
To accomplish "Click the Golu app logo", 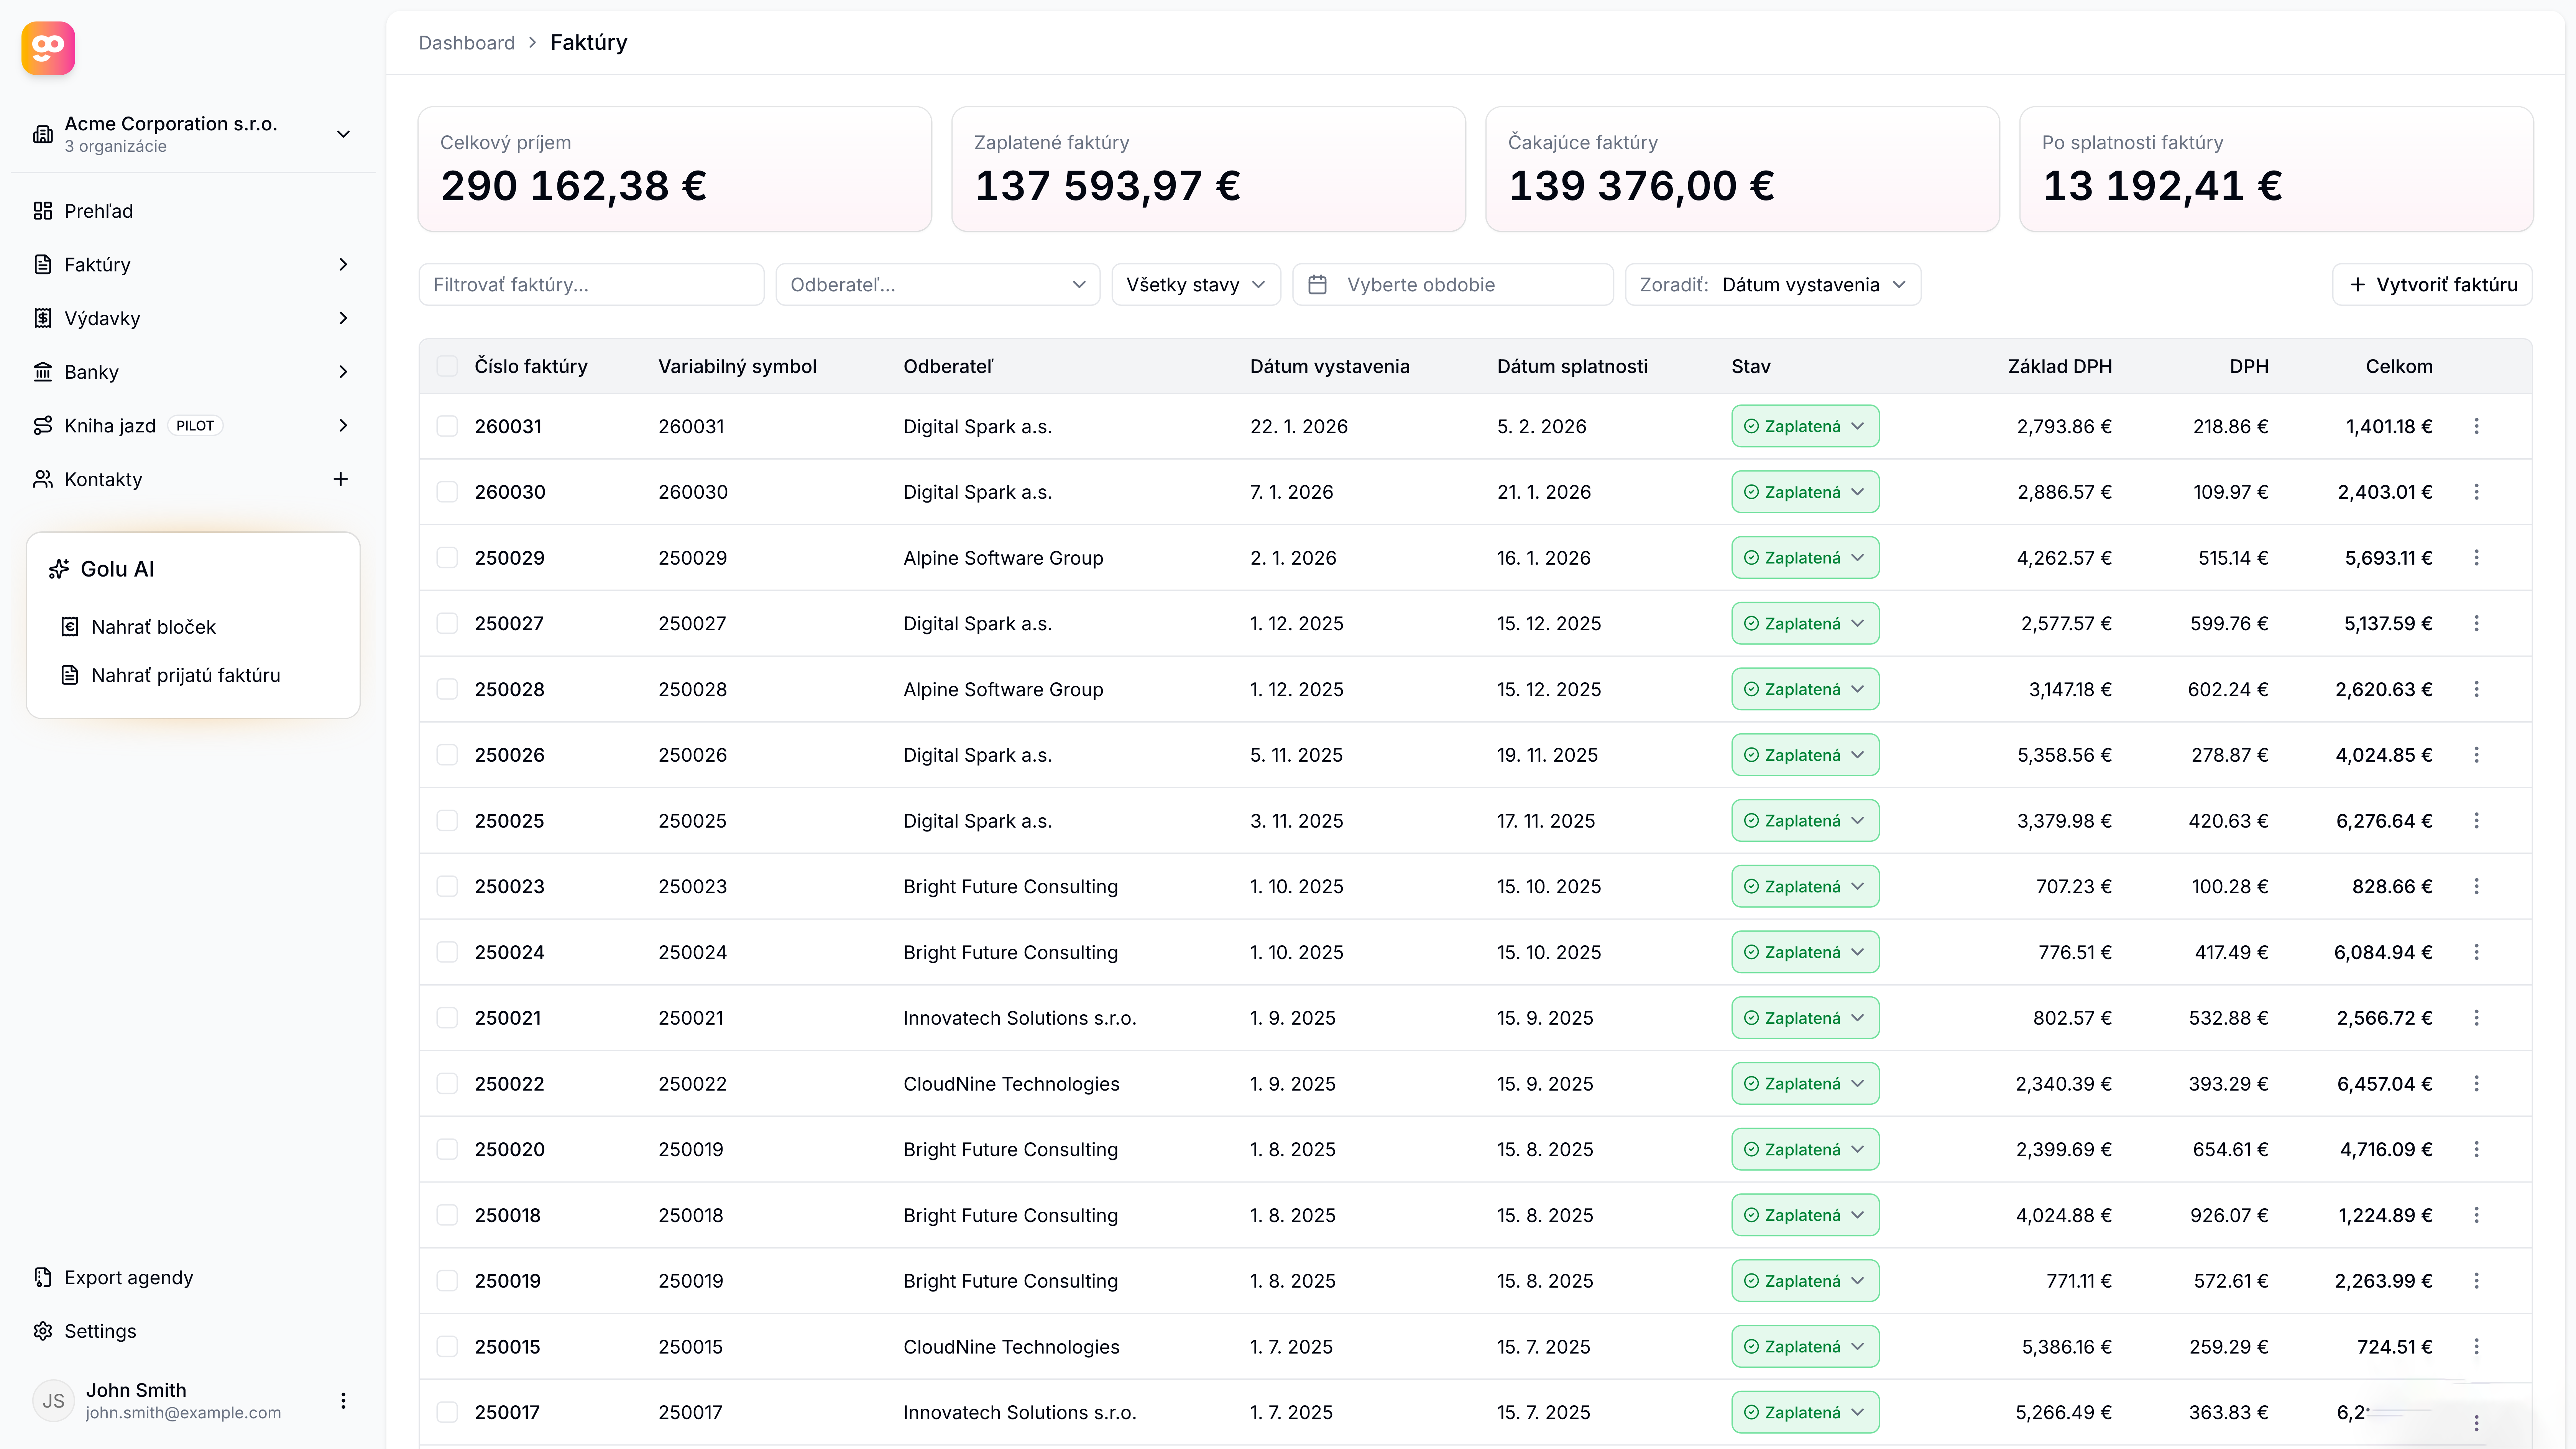I will 48,48.
